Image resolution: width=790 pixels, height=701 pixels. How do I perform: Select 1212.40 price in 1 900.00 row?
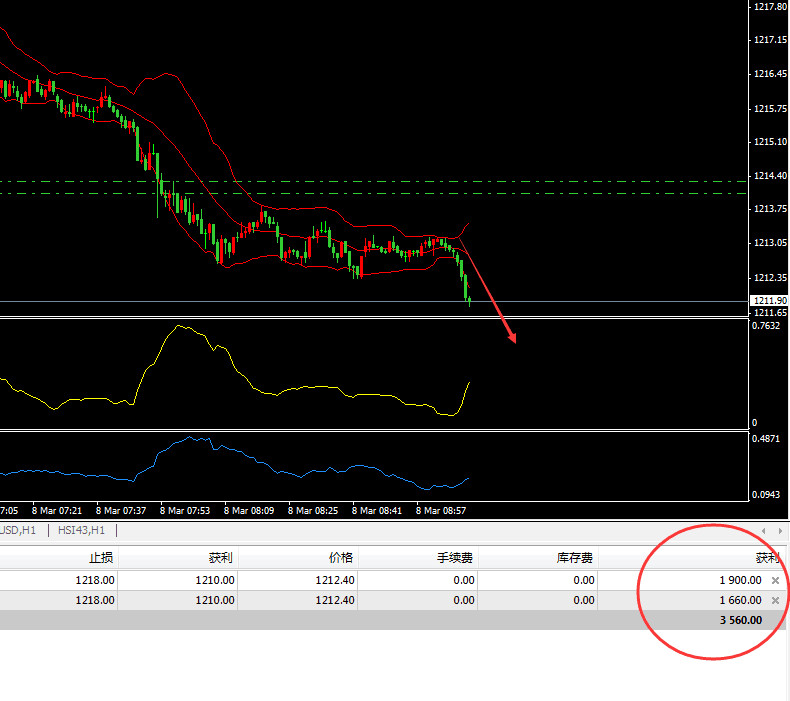pyautogui.click(x=335, y=581)
